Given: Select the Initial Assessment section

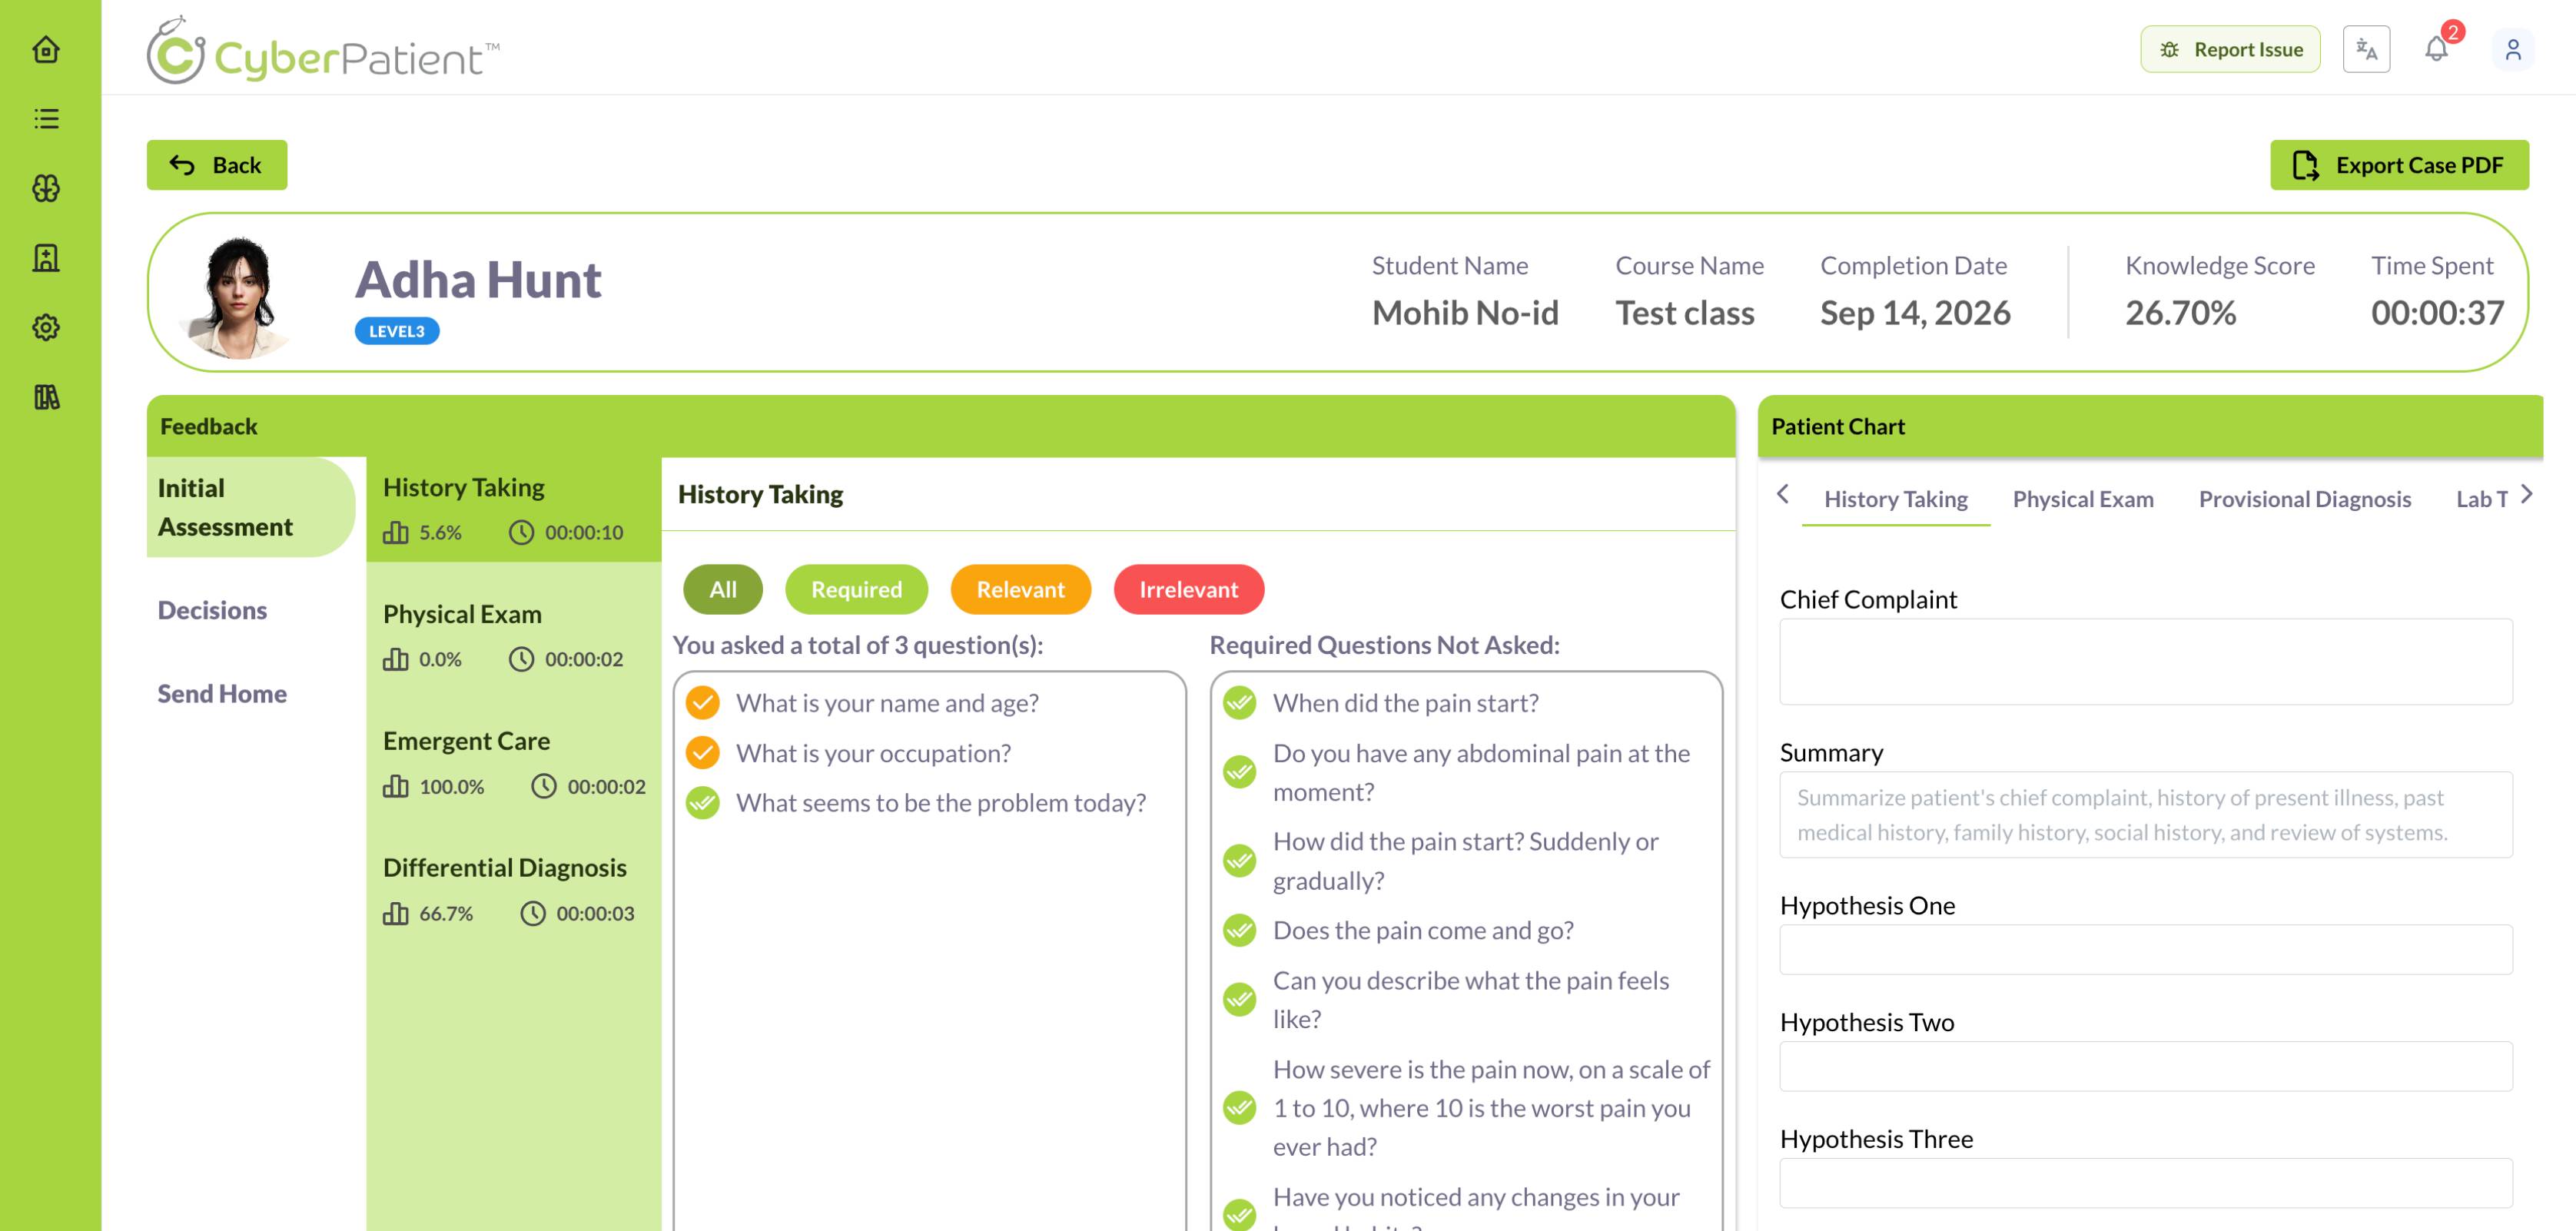Looking at the screenshot, I should 251,507.
